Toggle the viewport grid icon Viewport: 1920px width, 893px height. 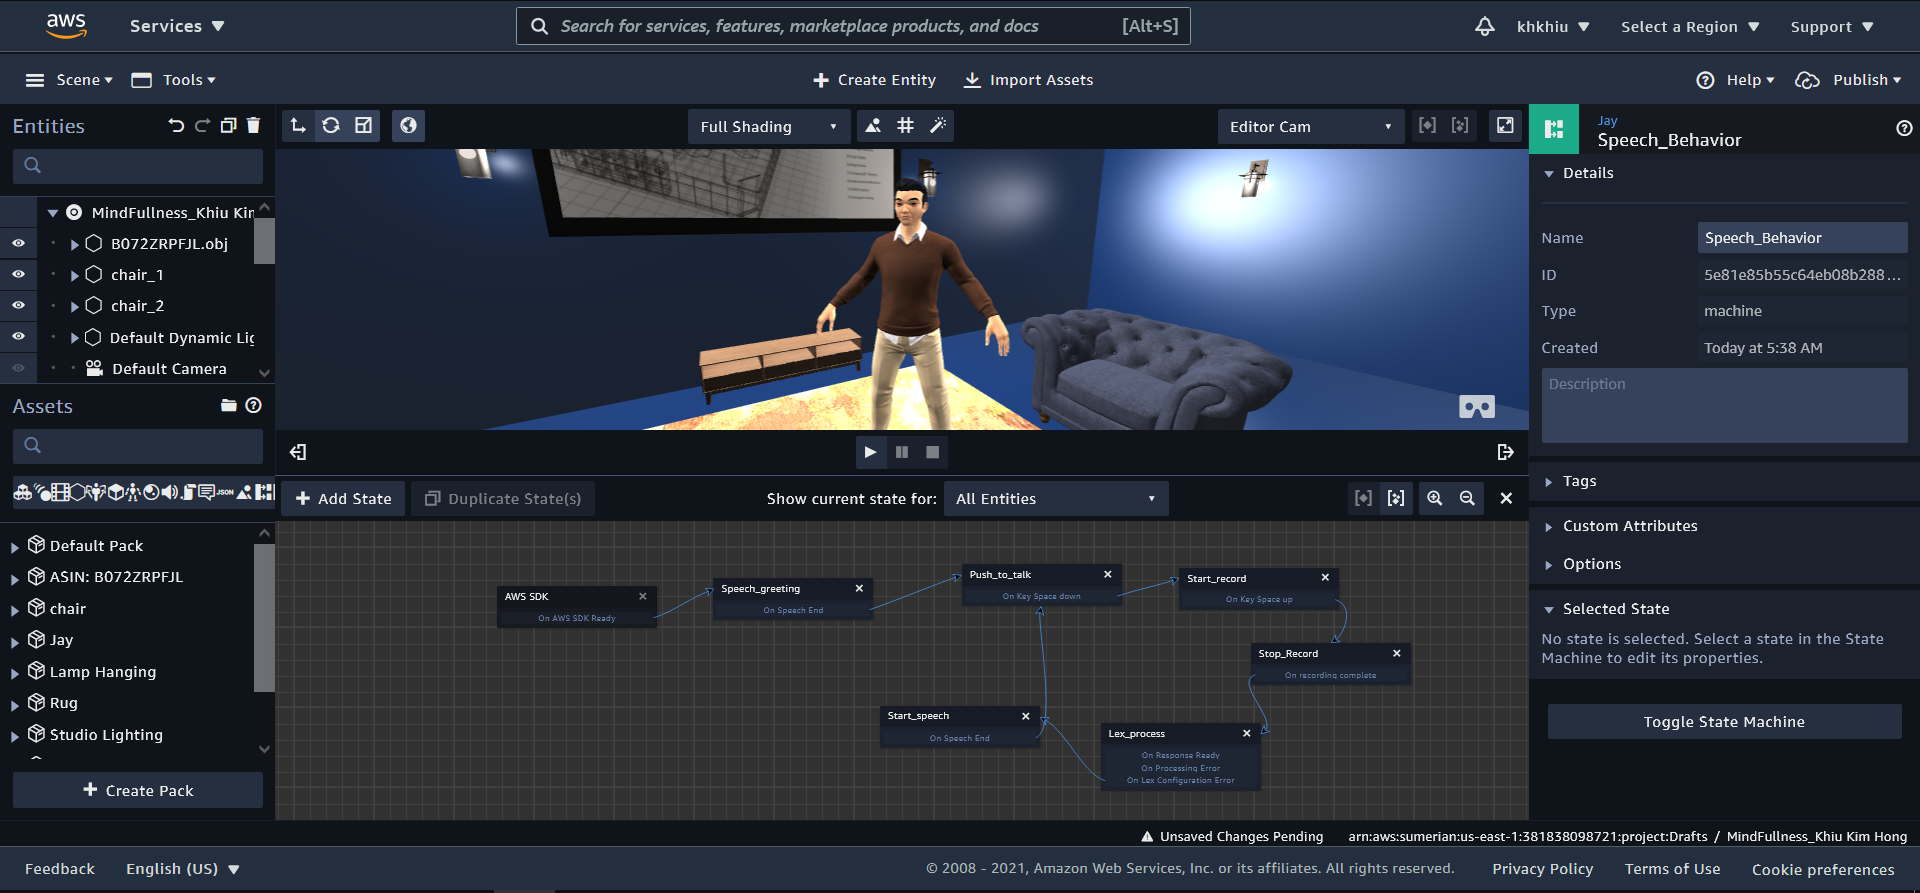(905, 126)
